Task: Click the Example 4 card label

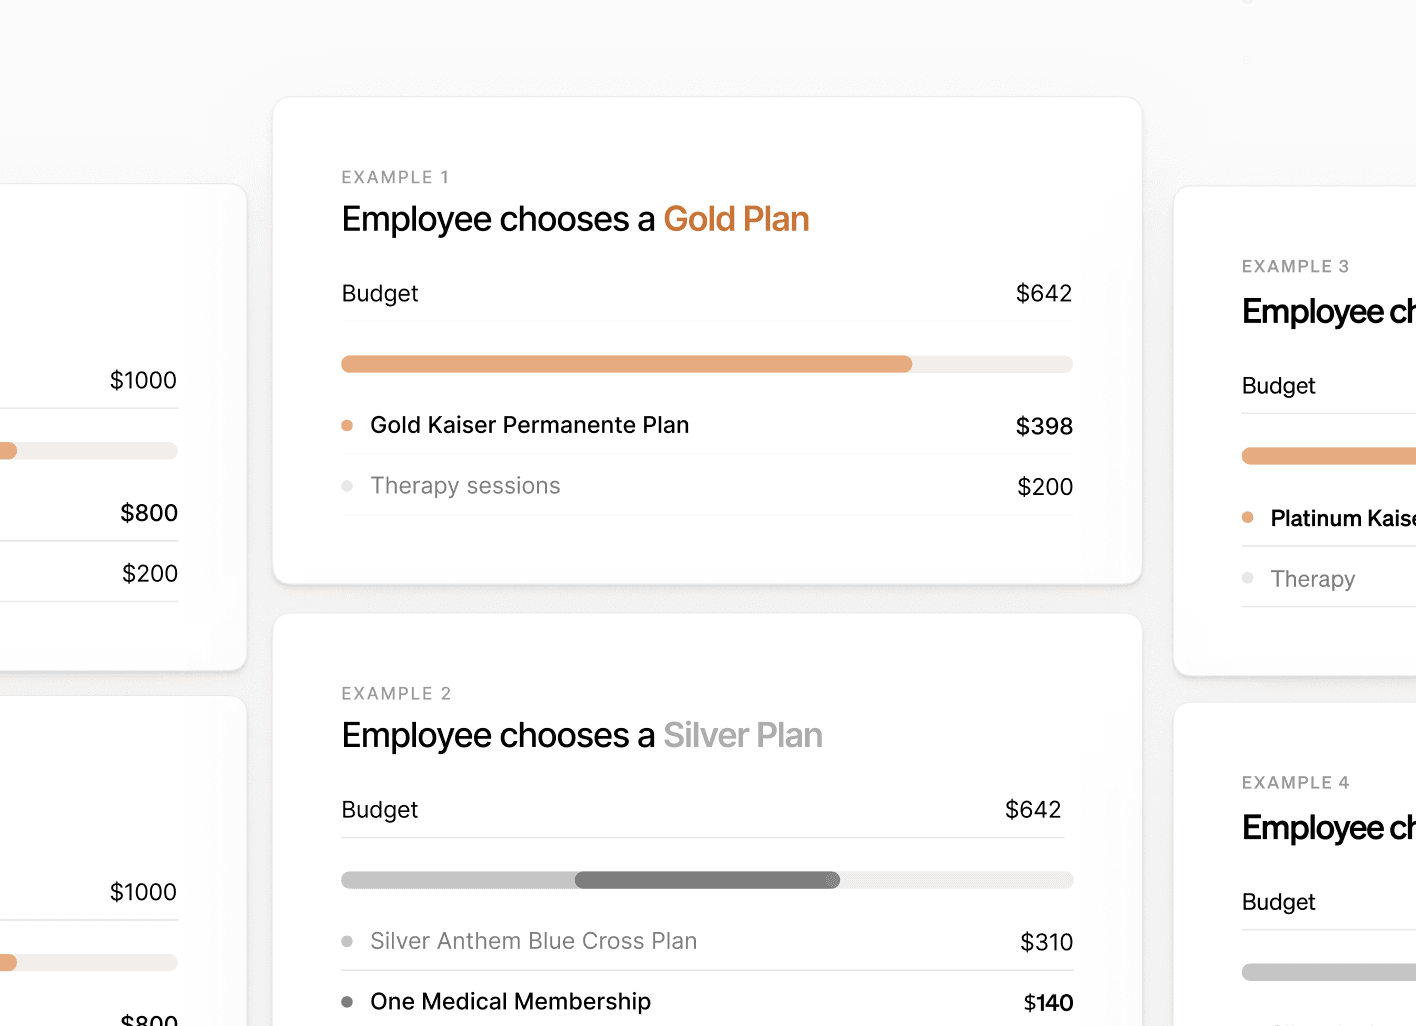Action: tap(1295, 783)
